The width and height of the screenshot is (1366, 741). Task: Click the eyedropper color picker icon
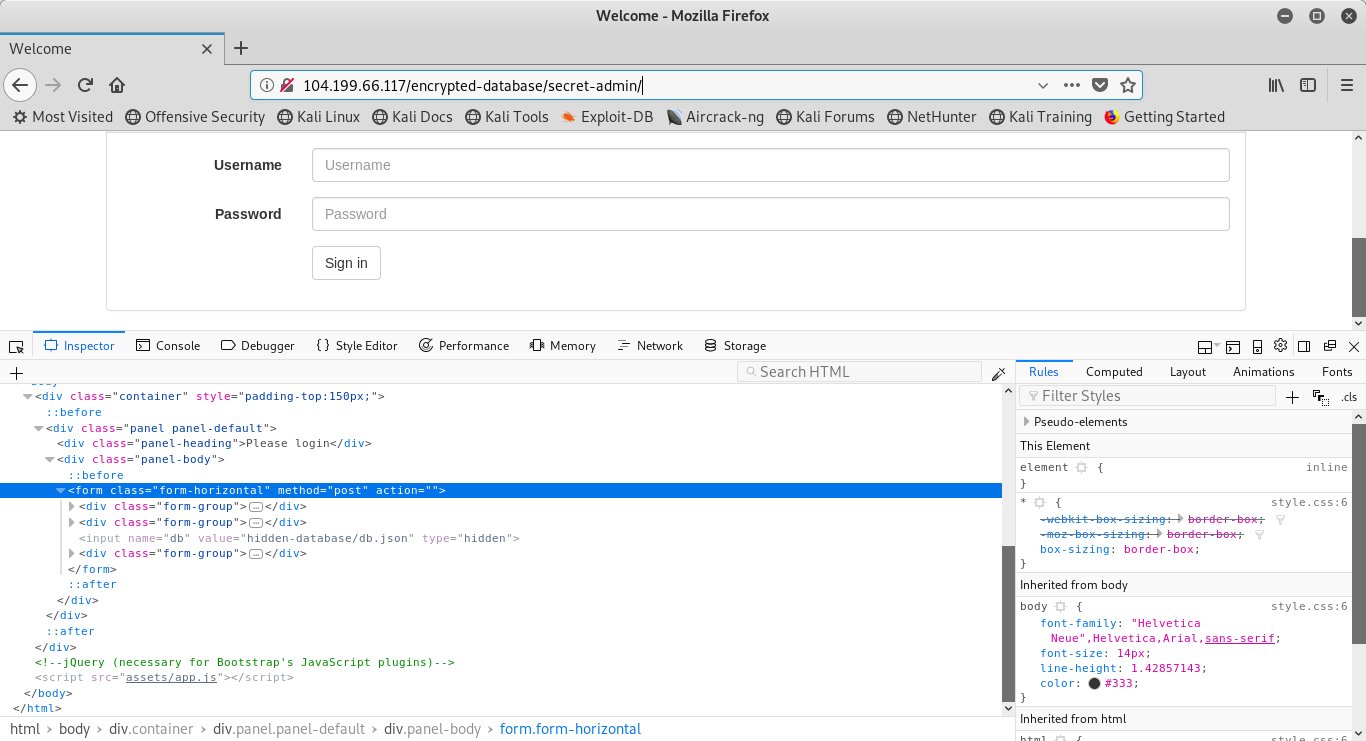pos(998,373)
